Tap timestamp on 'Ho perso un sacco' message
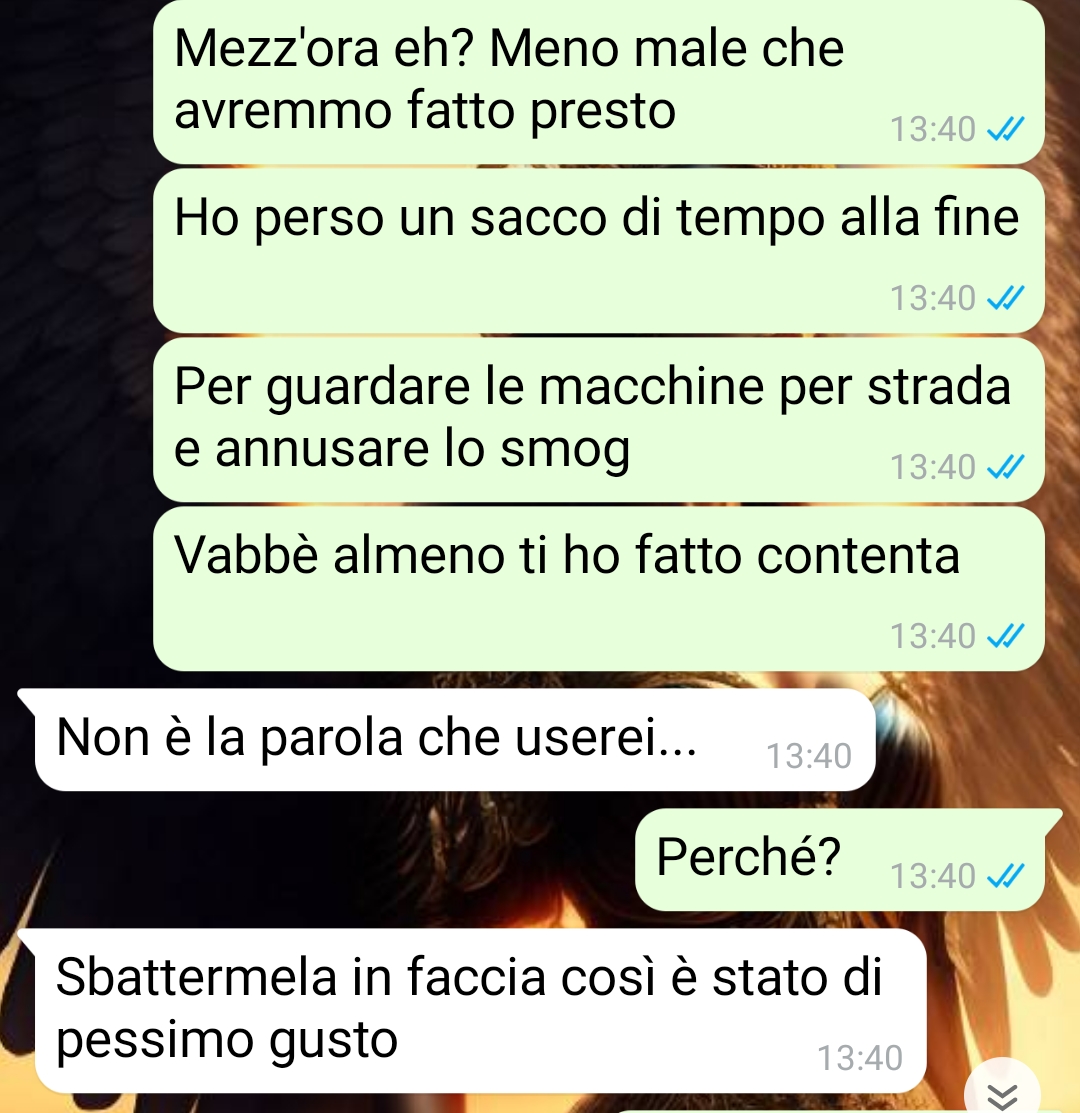Screen dimensions: 1080x1113 point(932,298)
